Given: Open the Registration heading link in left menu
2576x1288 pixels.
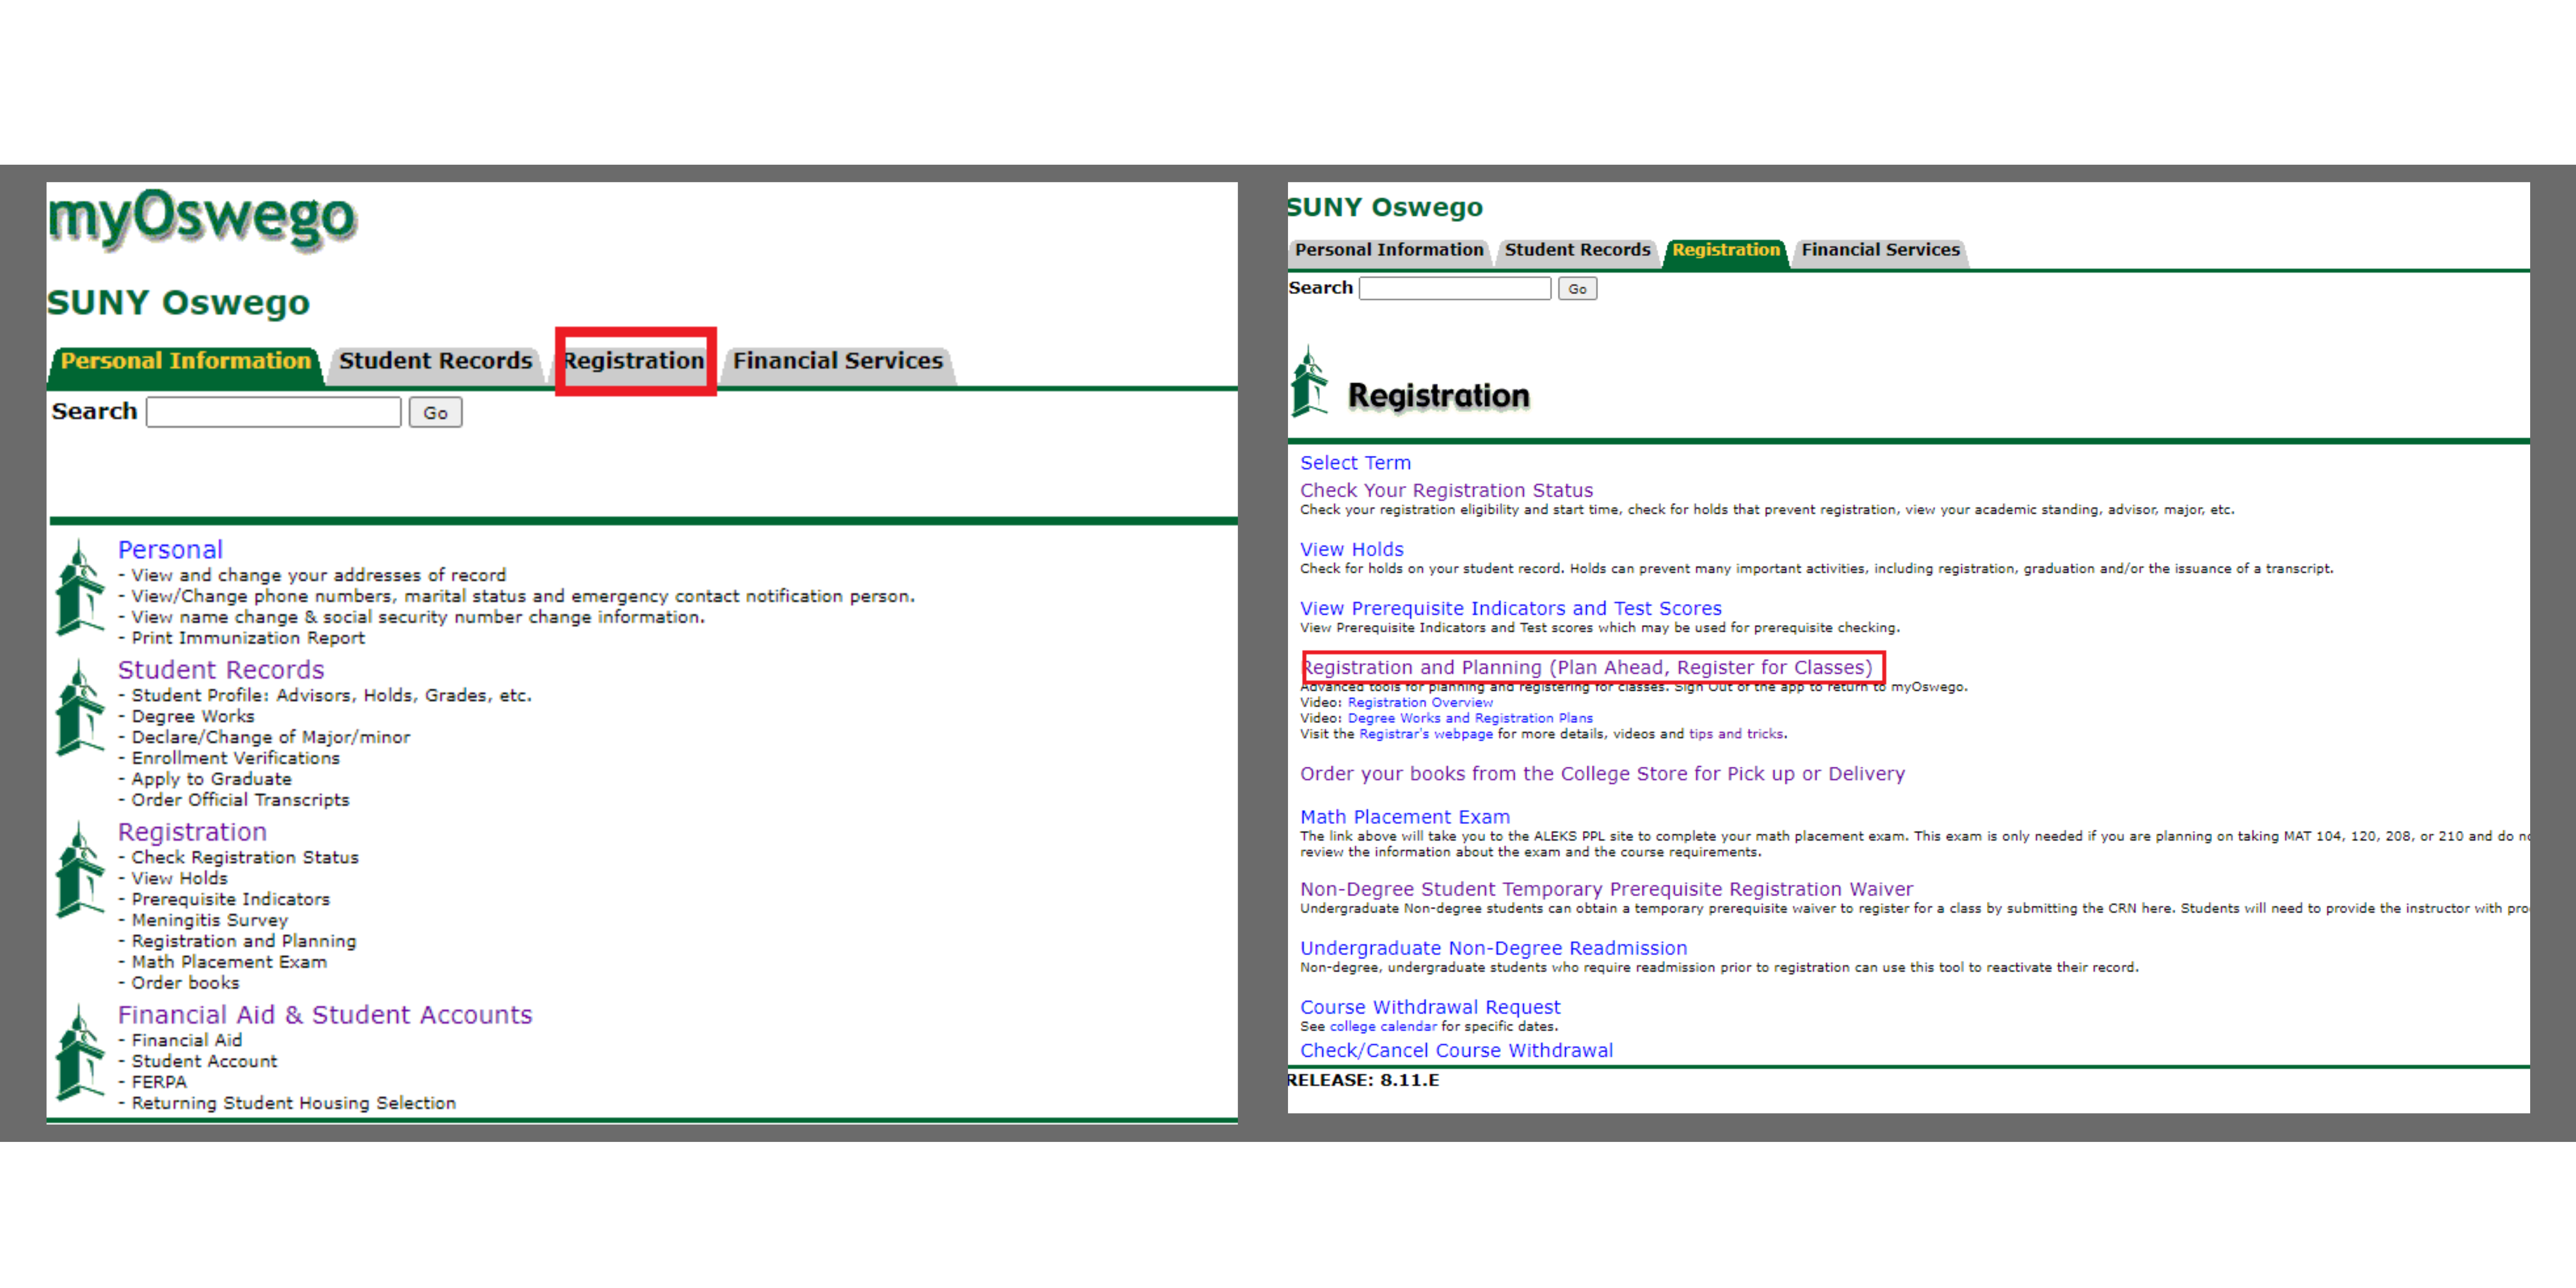Looking at the screenshot, I should (x=192, y=832).
